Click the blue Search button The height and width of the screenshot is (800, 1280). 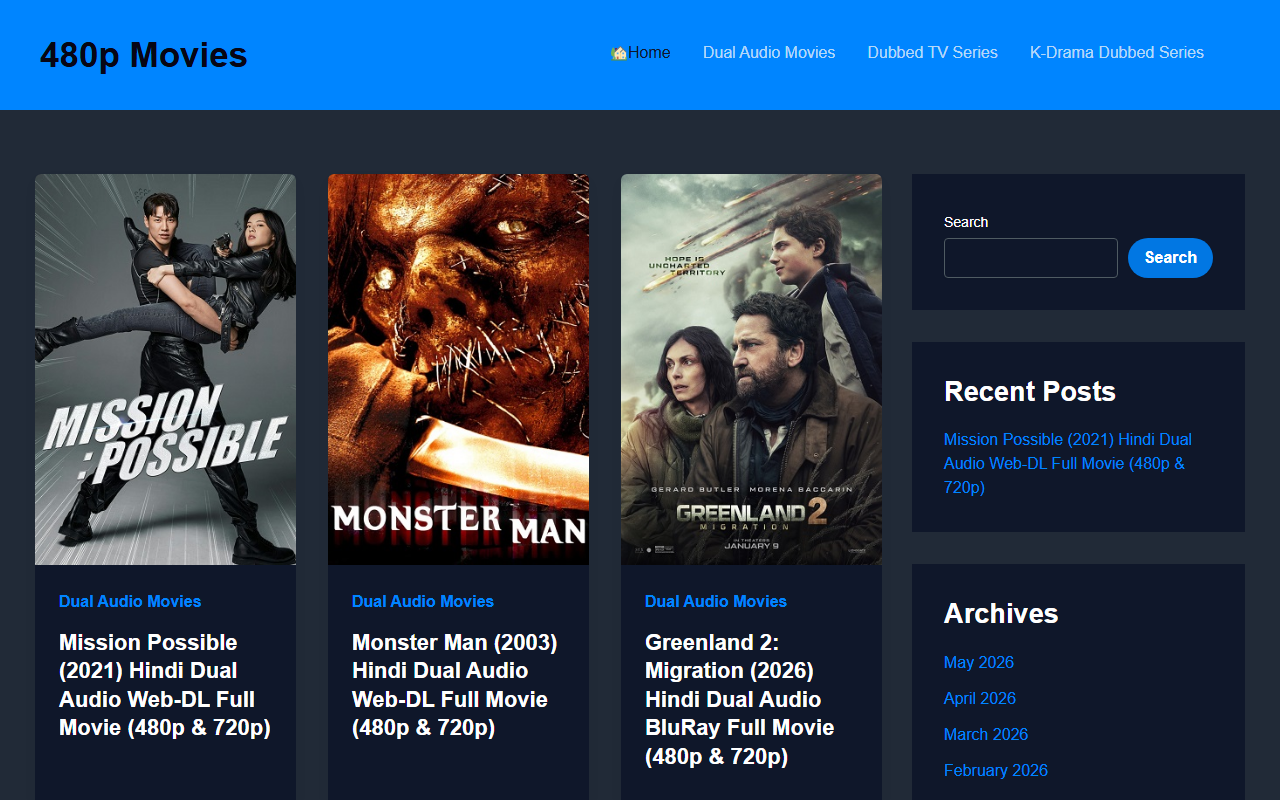tap(1170, 258)
